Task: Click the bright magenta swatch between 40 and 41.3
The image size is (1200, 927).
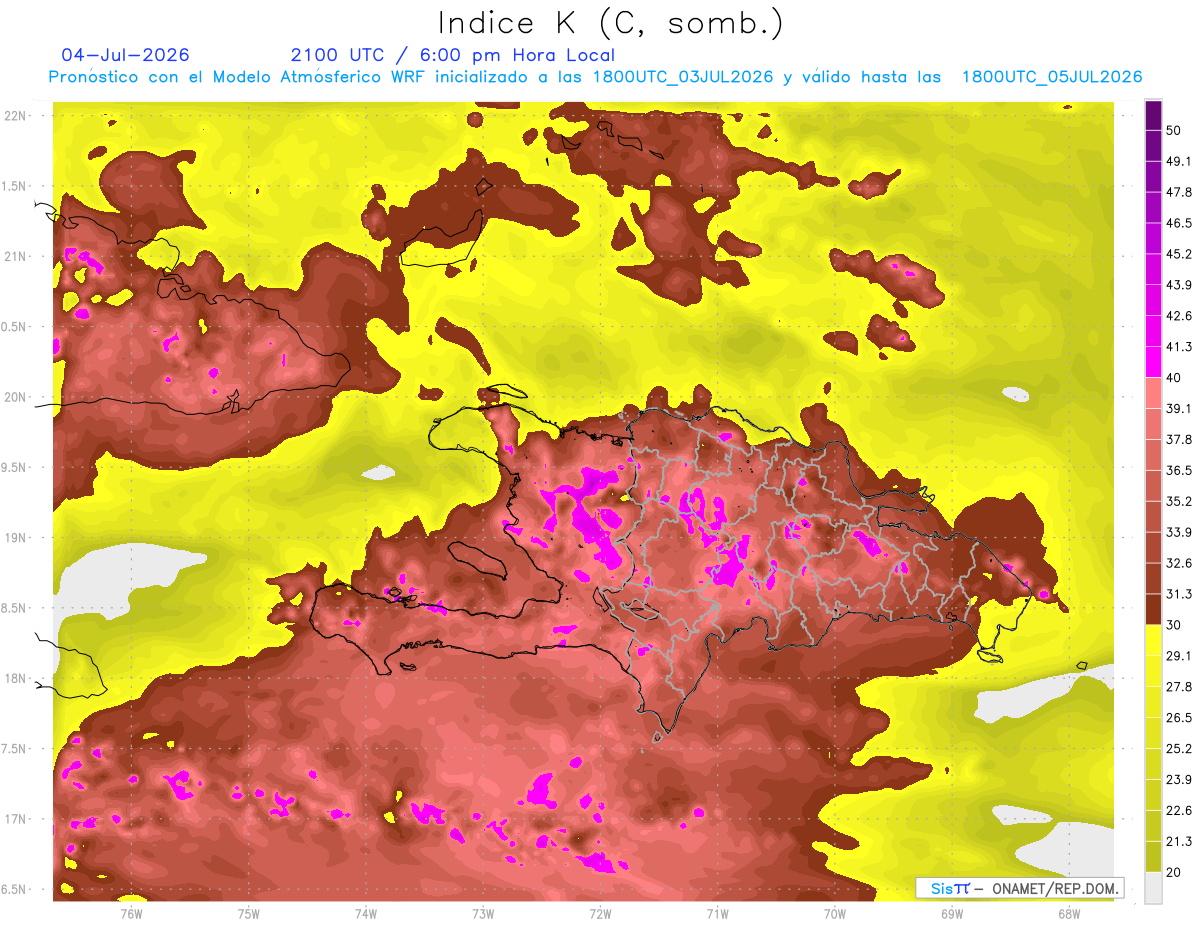Action: [x=1154, y=362]
